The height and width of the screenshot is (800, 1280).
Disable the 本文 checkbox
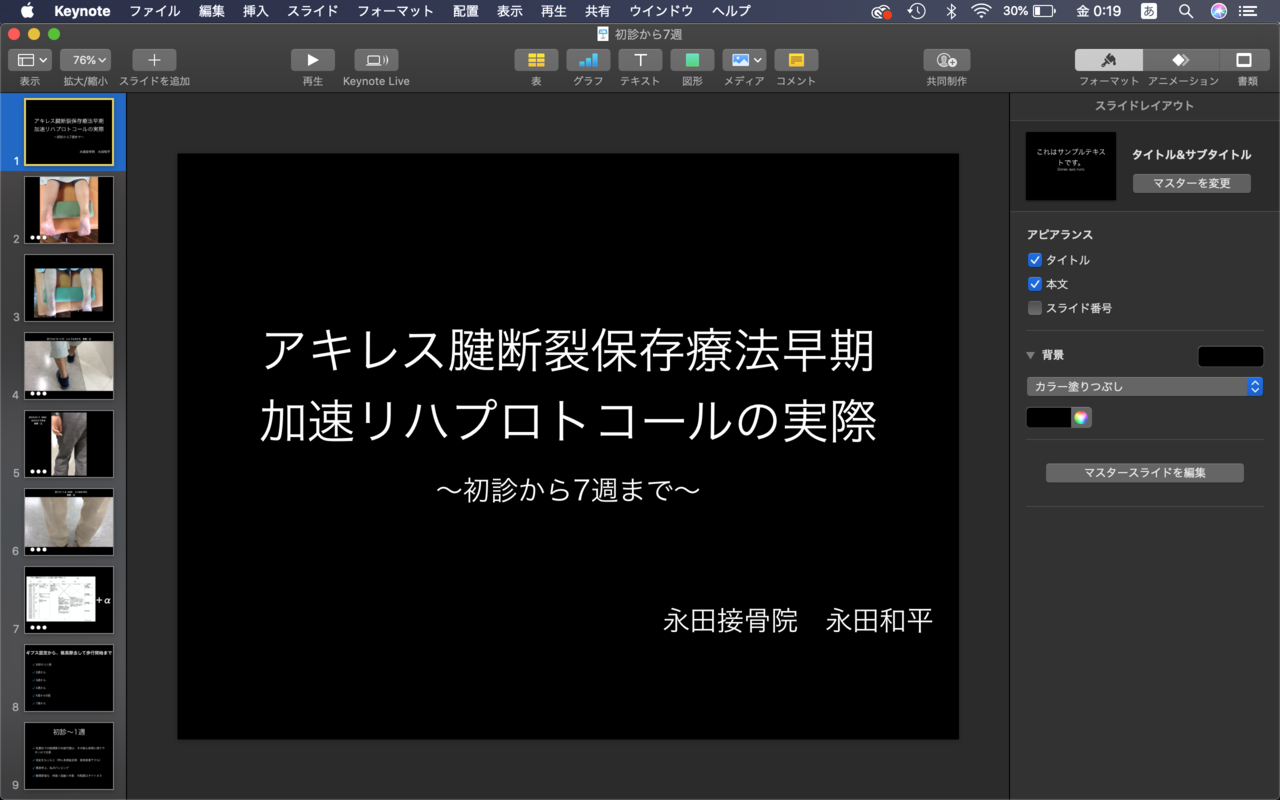click(x=1035, y=284)
